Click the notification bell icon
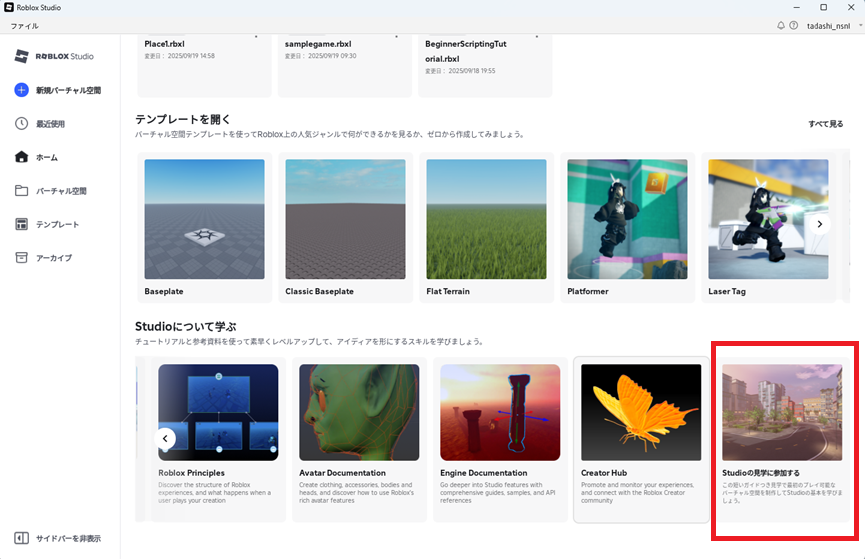This screenshot has width=865, height=559. (x=781, y=25)
